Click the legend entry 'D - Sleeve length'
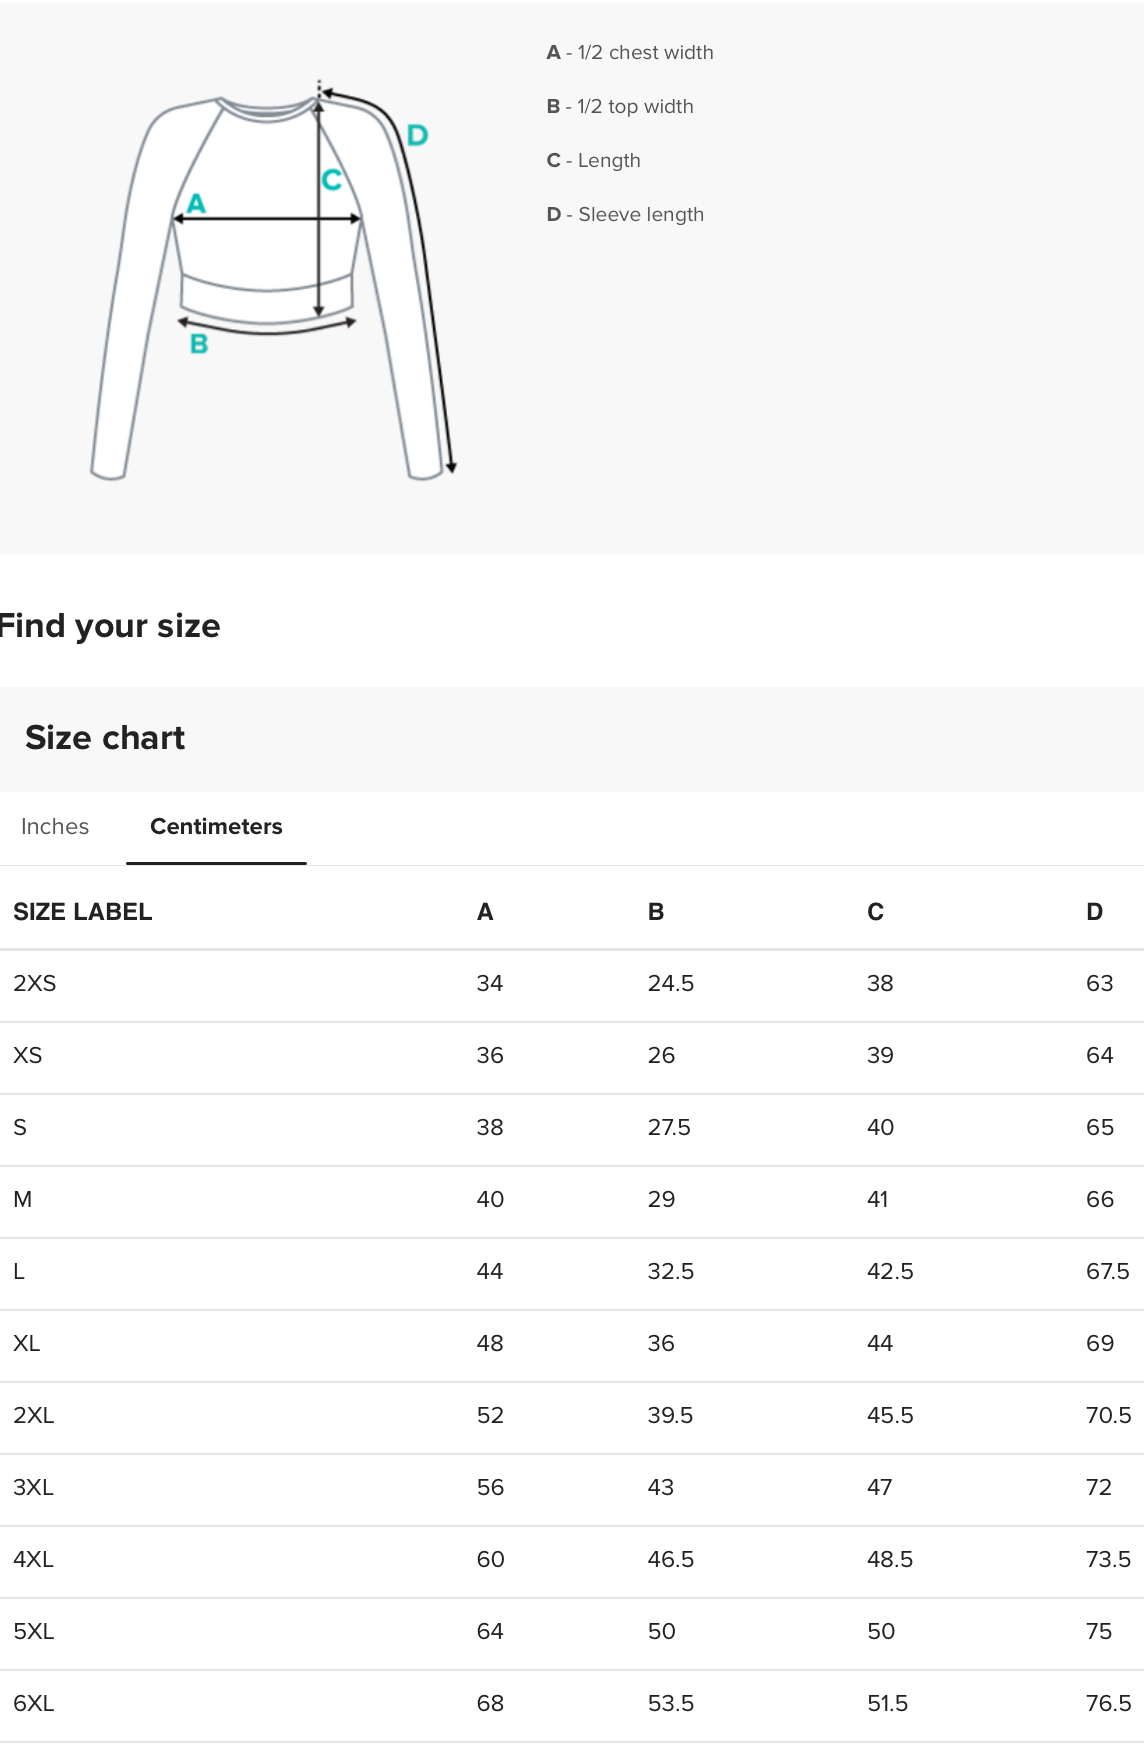 (625, 214)
